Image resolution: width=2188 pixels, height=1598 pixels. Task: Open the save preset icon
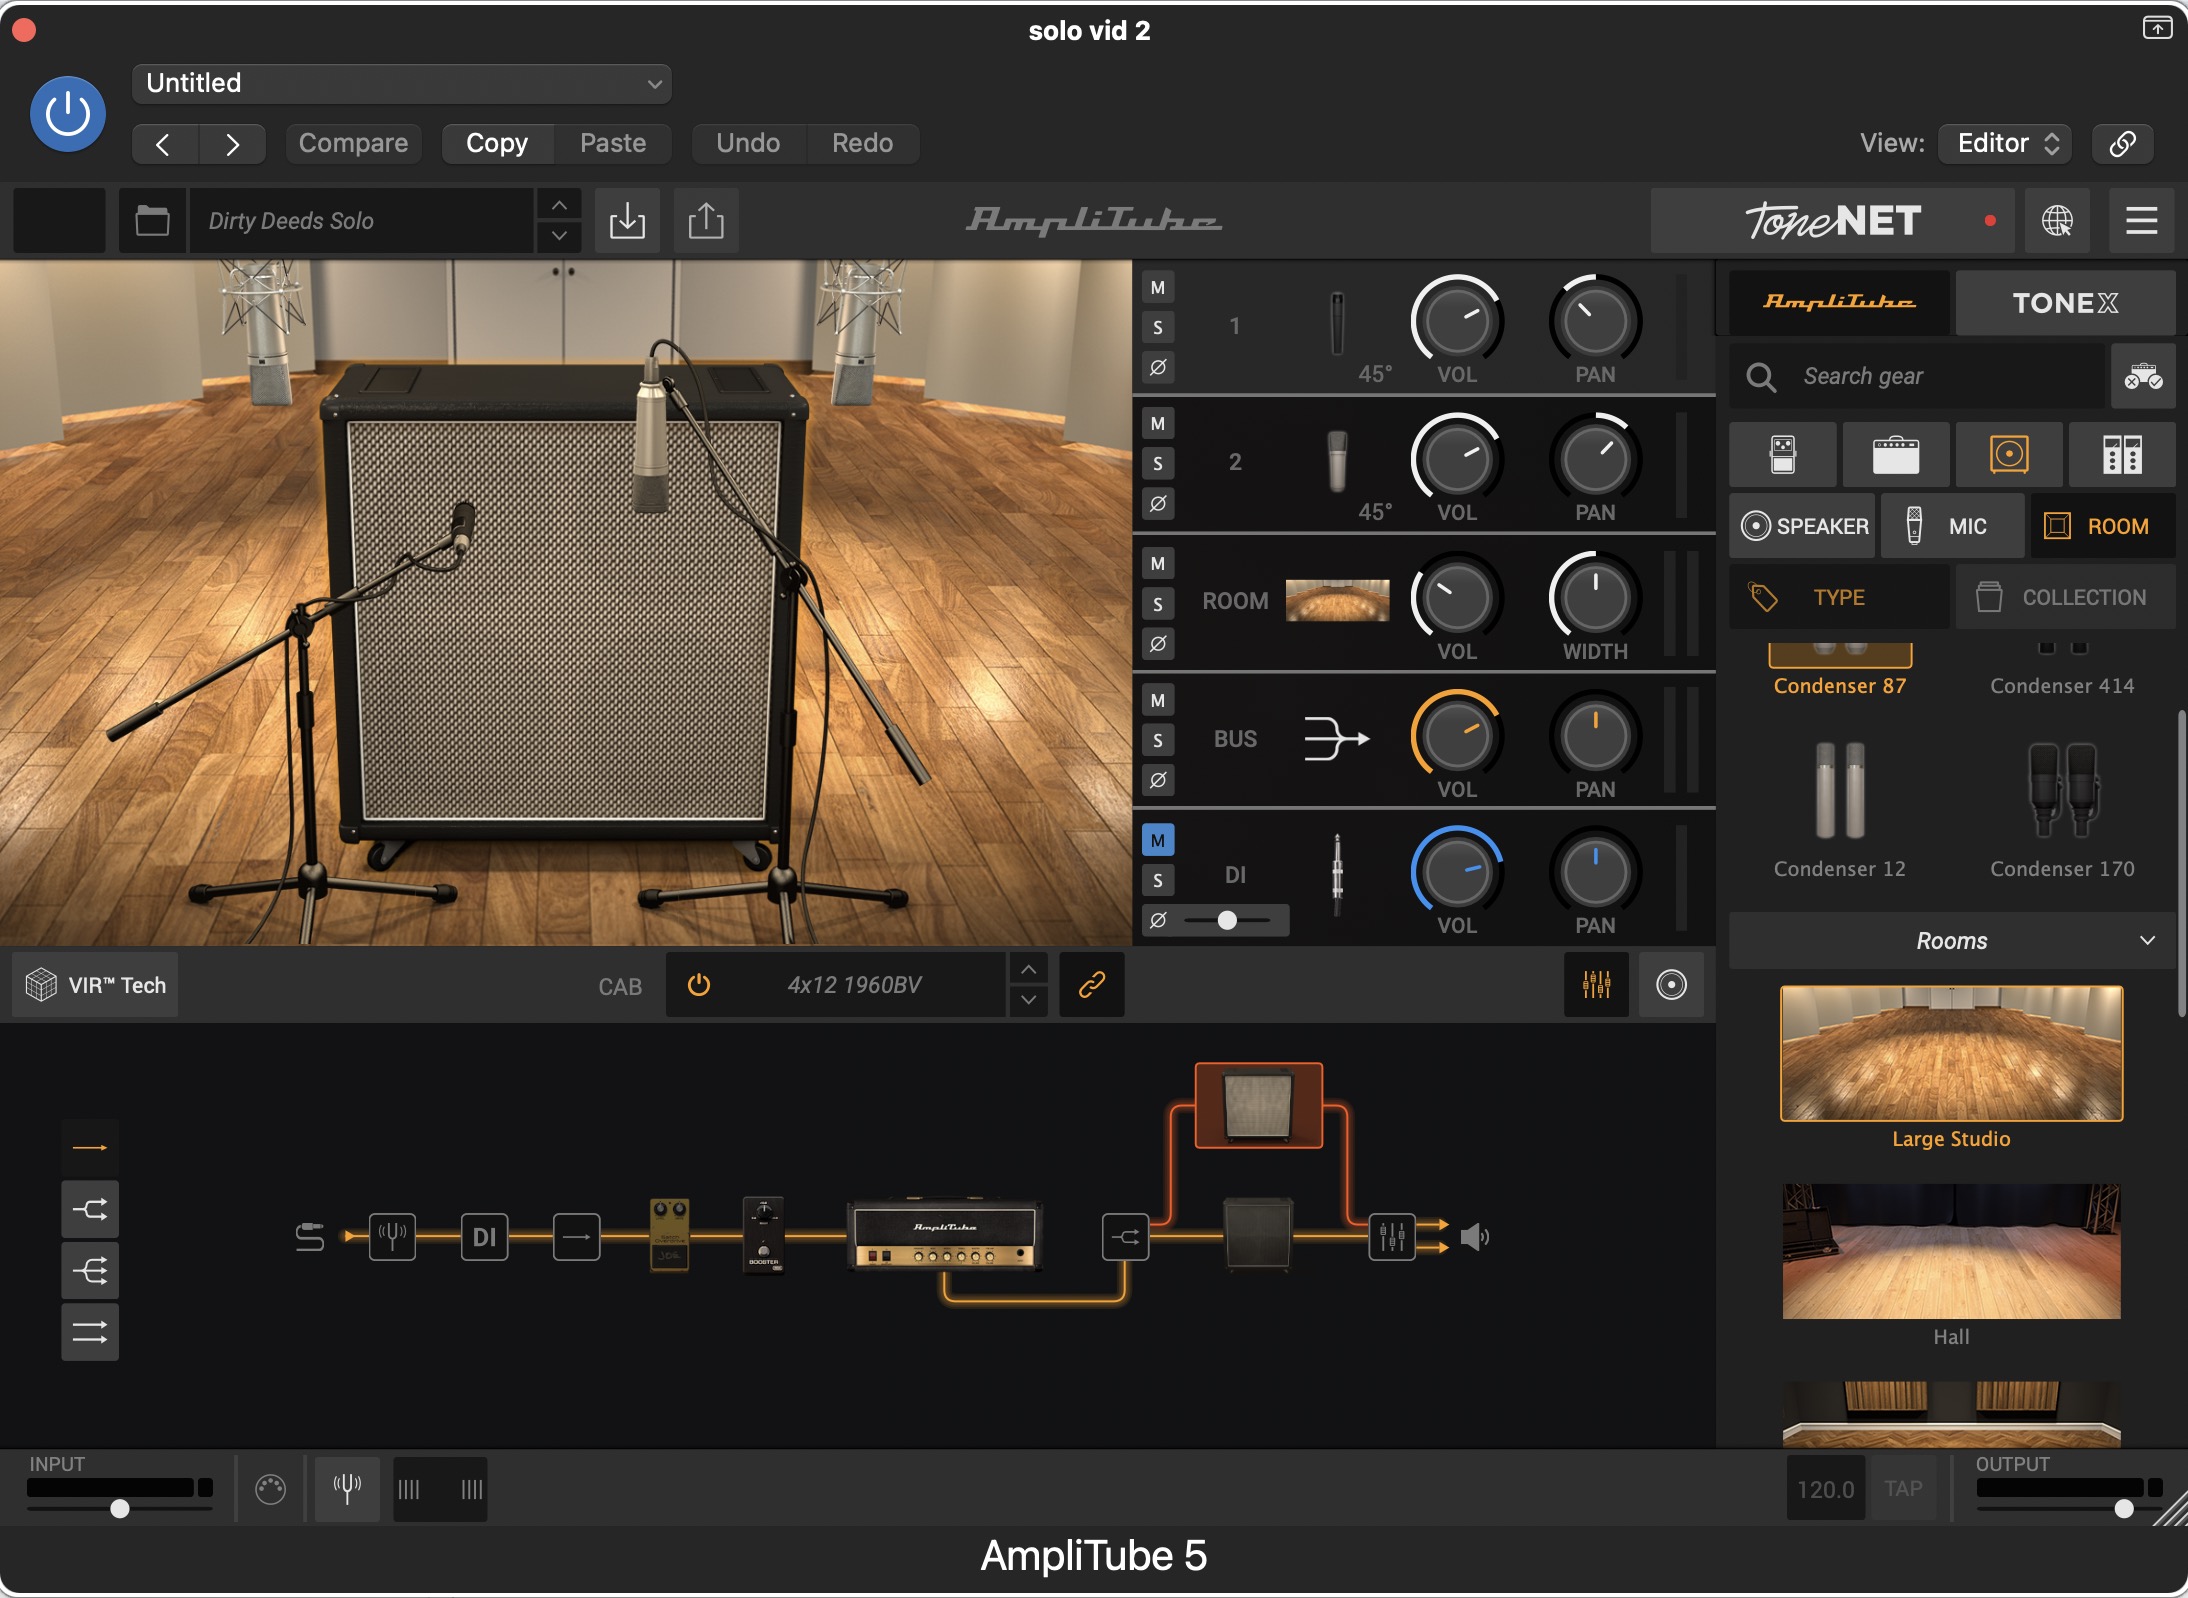(627, 220)
